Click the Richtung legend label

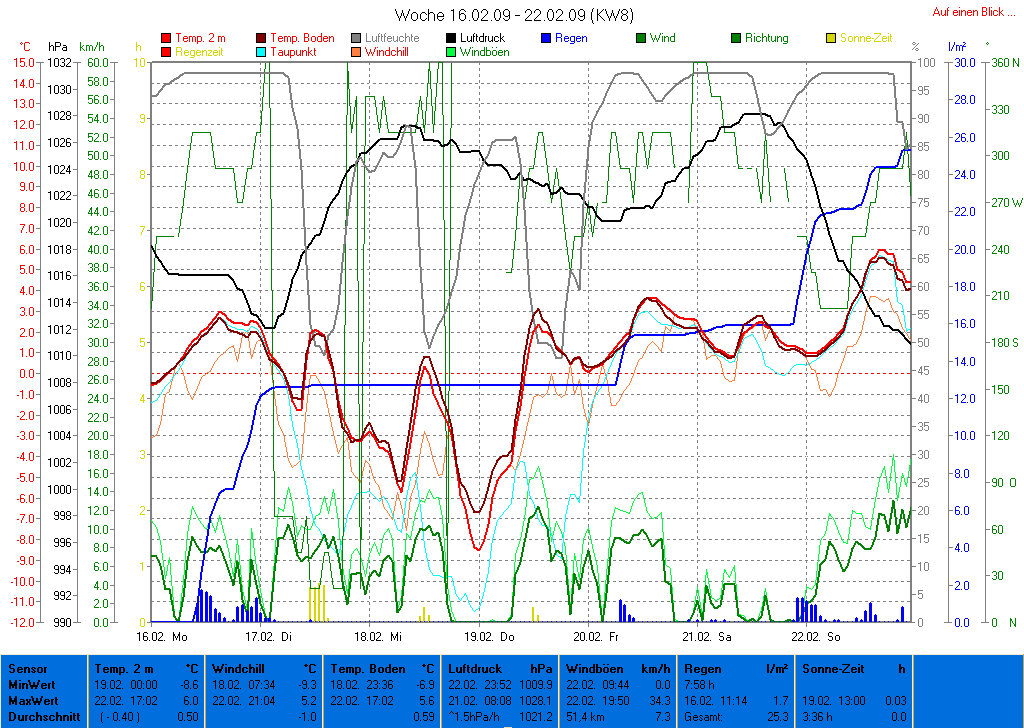click(766, 39)
